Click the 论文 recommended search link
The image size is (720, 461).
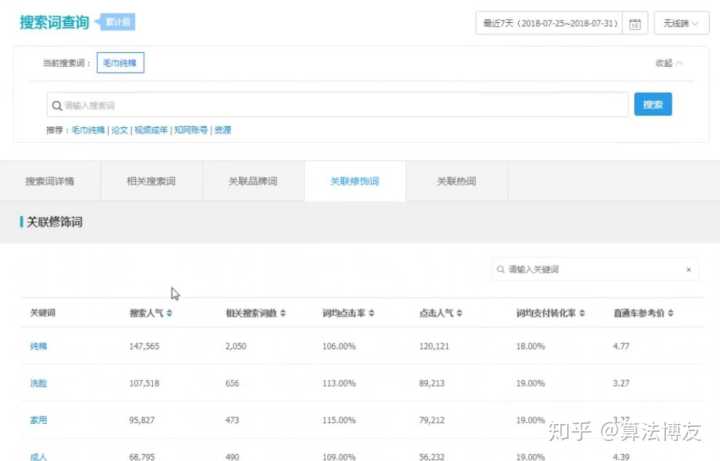coord(120,130)
